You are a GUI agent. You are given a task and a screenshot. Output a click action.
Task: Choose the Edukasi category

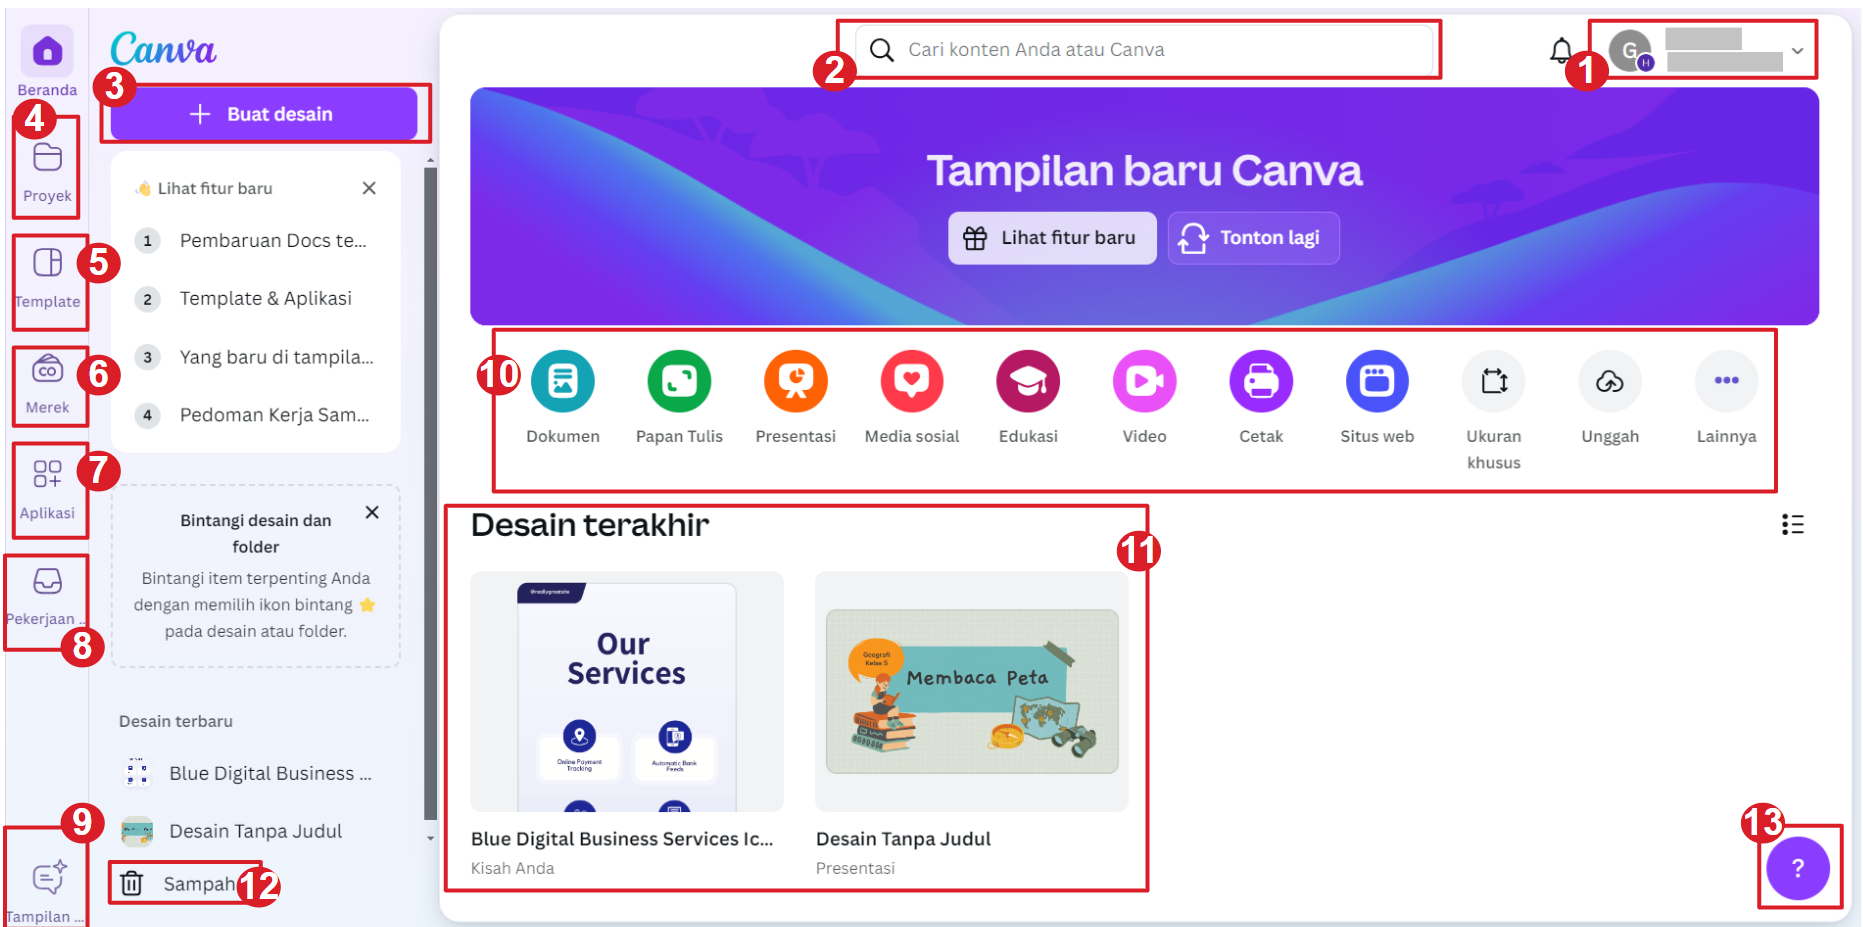pyautogui.click(x=1028, y=381)
